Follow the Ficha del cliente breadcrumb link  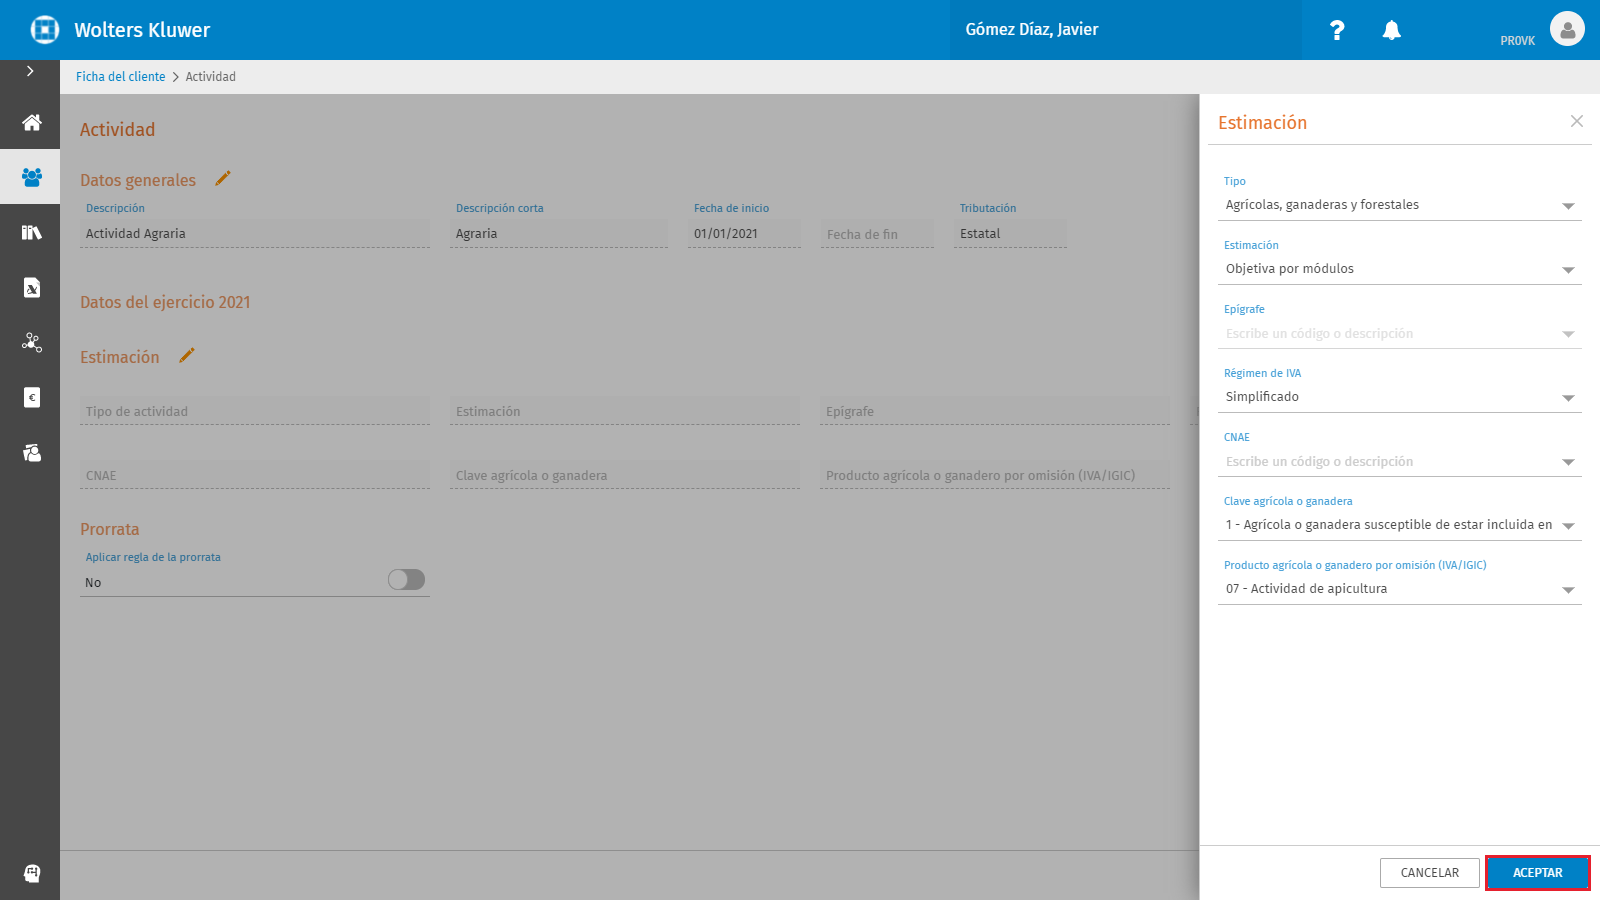121,77
